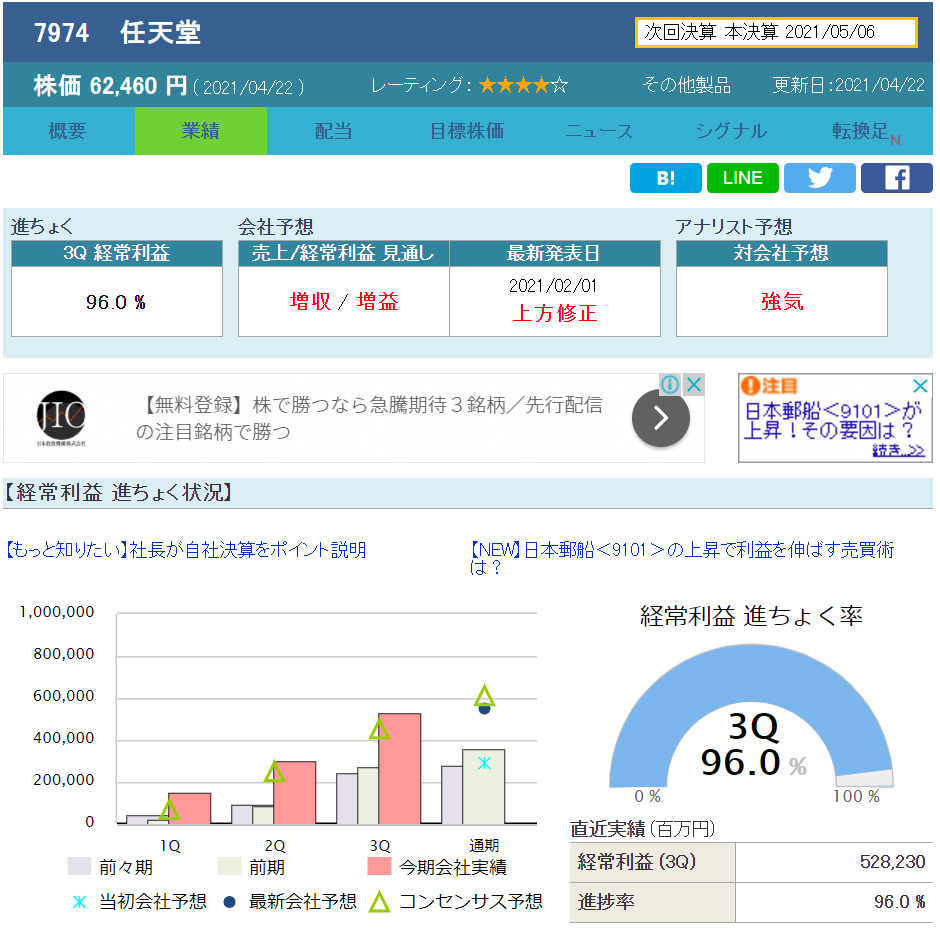Click the 通期 consensus triangle marker
The image size is (940, 932).
coord(484,696)
